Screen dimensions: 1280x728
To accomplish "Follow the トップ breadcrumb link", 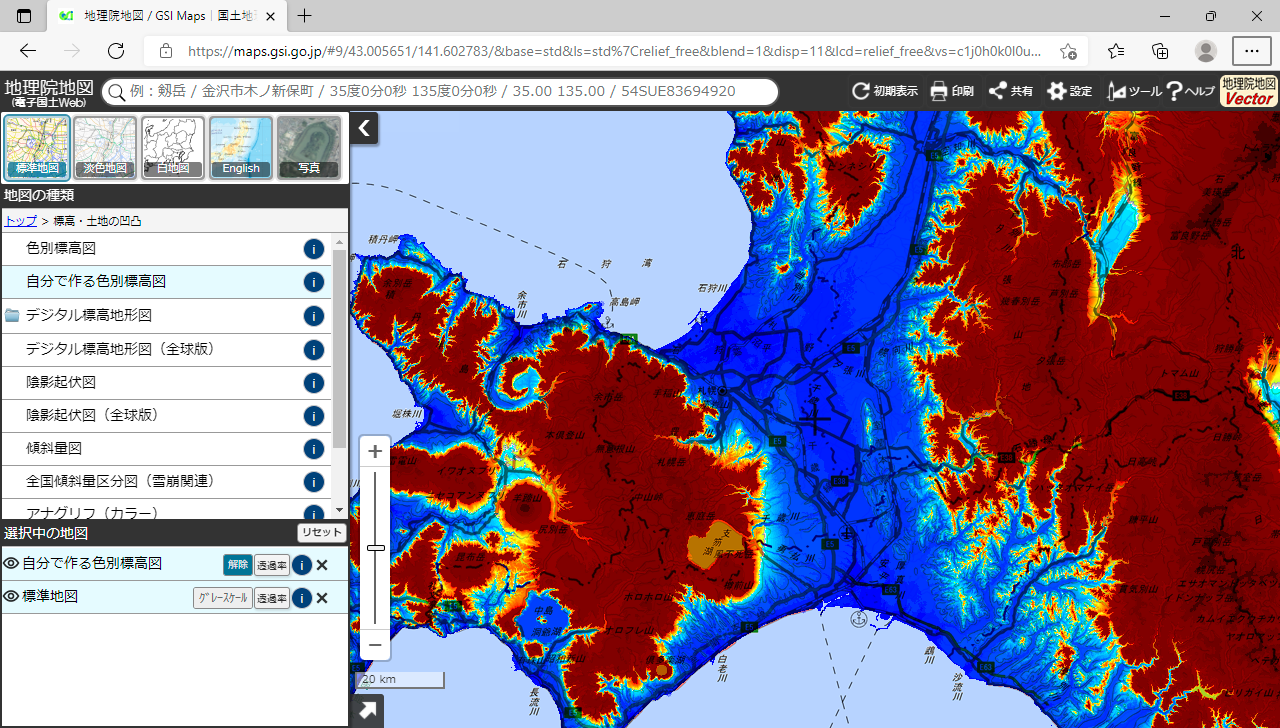I will coord(21,221).
